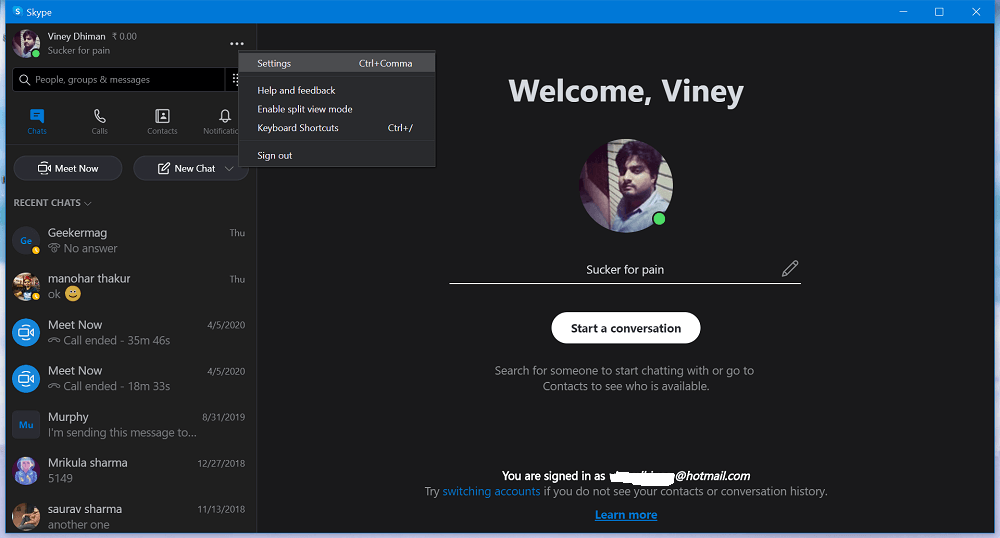This screenshot has height=538, width=1000.
Task: Minimize the Skype window
Action: point(903,11)
